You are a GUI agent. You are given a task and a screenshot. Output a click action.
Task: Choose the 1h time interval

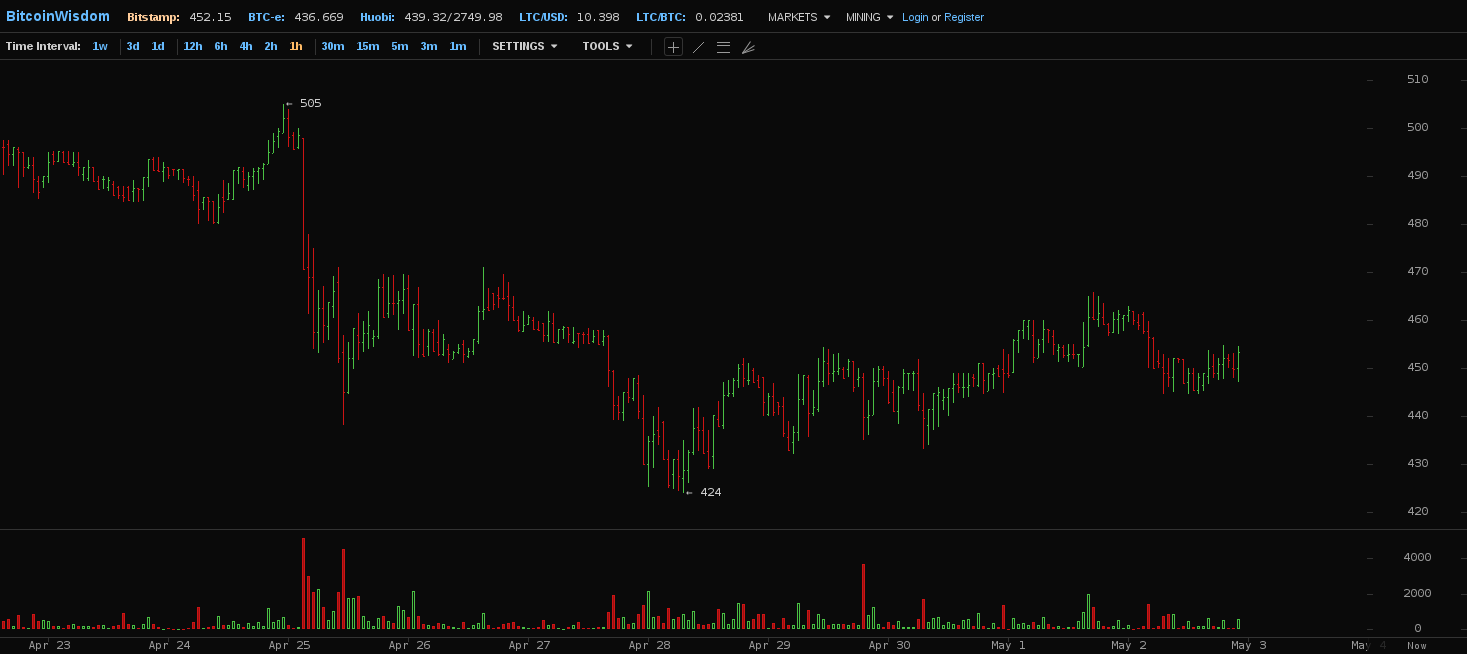296,46
